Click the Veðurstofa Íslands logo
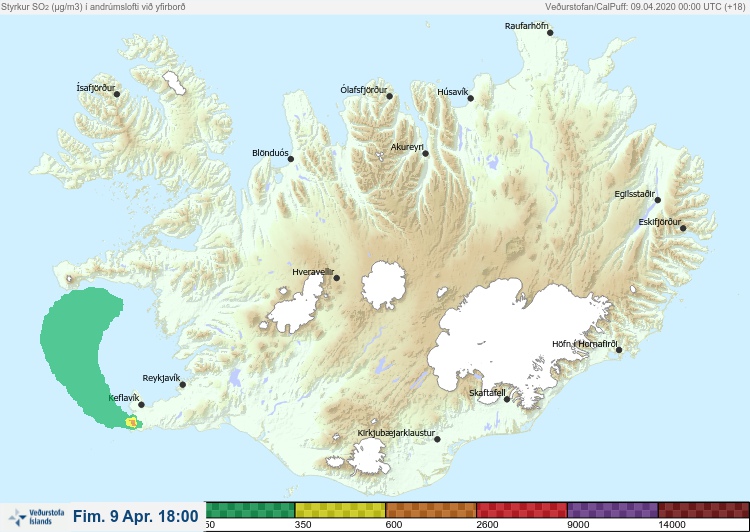This screenshot has height=532, width=750. pyautogui.click(x=36, y=517)
